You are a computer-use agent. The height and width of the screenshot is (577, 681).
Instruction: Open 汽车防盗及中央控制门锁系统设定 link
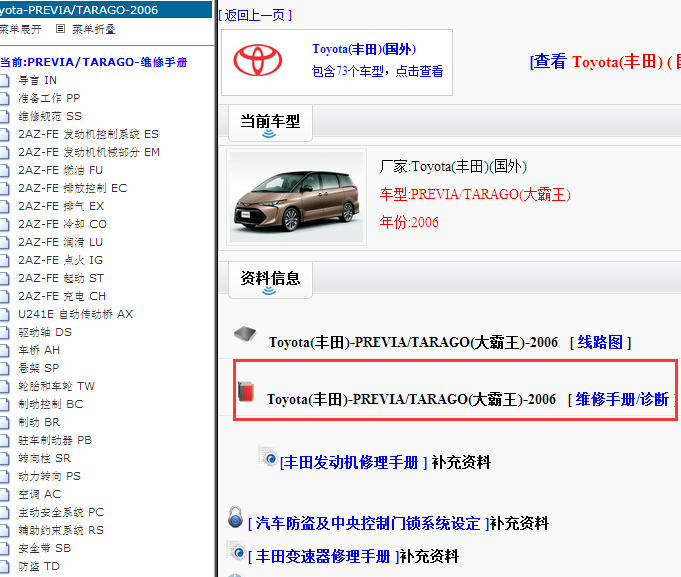(x=369, y=523)
